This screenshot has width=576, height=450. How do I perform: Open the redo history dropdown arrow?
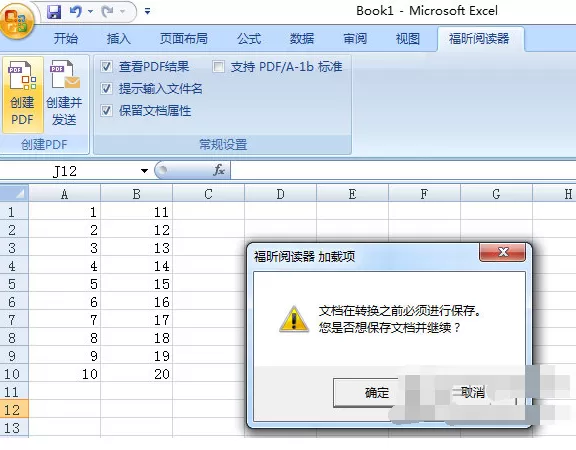(x=123, y=12)
